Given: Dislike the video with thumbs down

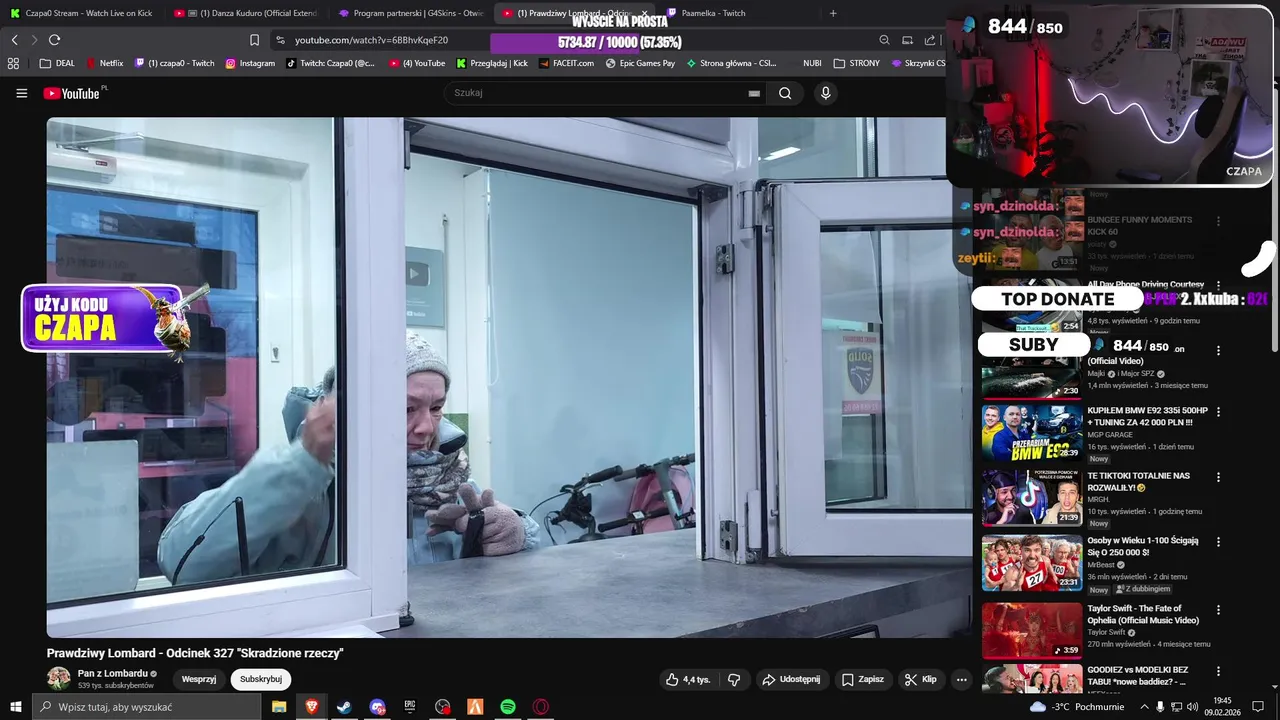Looking at the screenshot, I should 734,679.
